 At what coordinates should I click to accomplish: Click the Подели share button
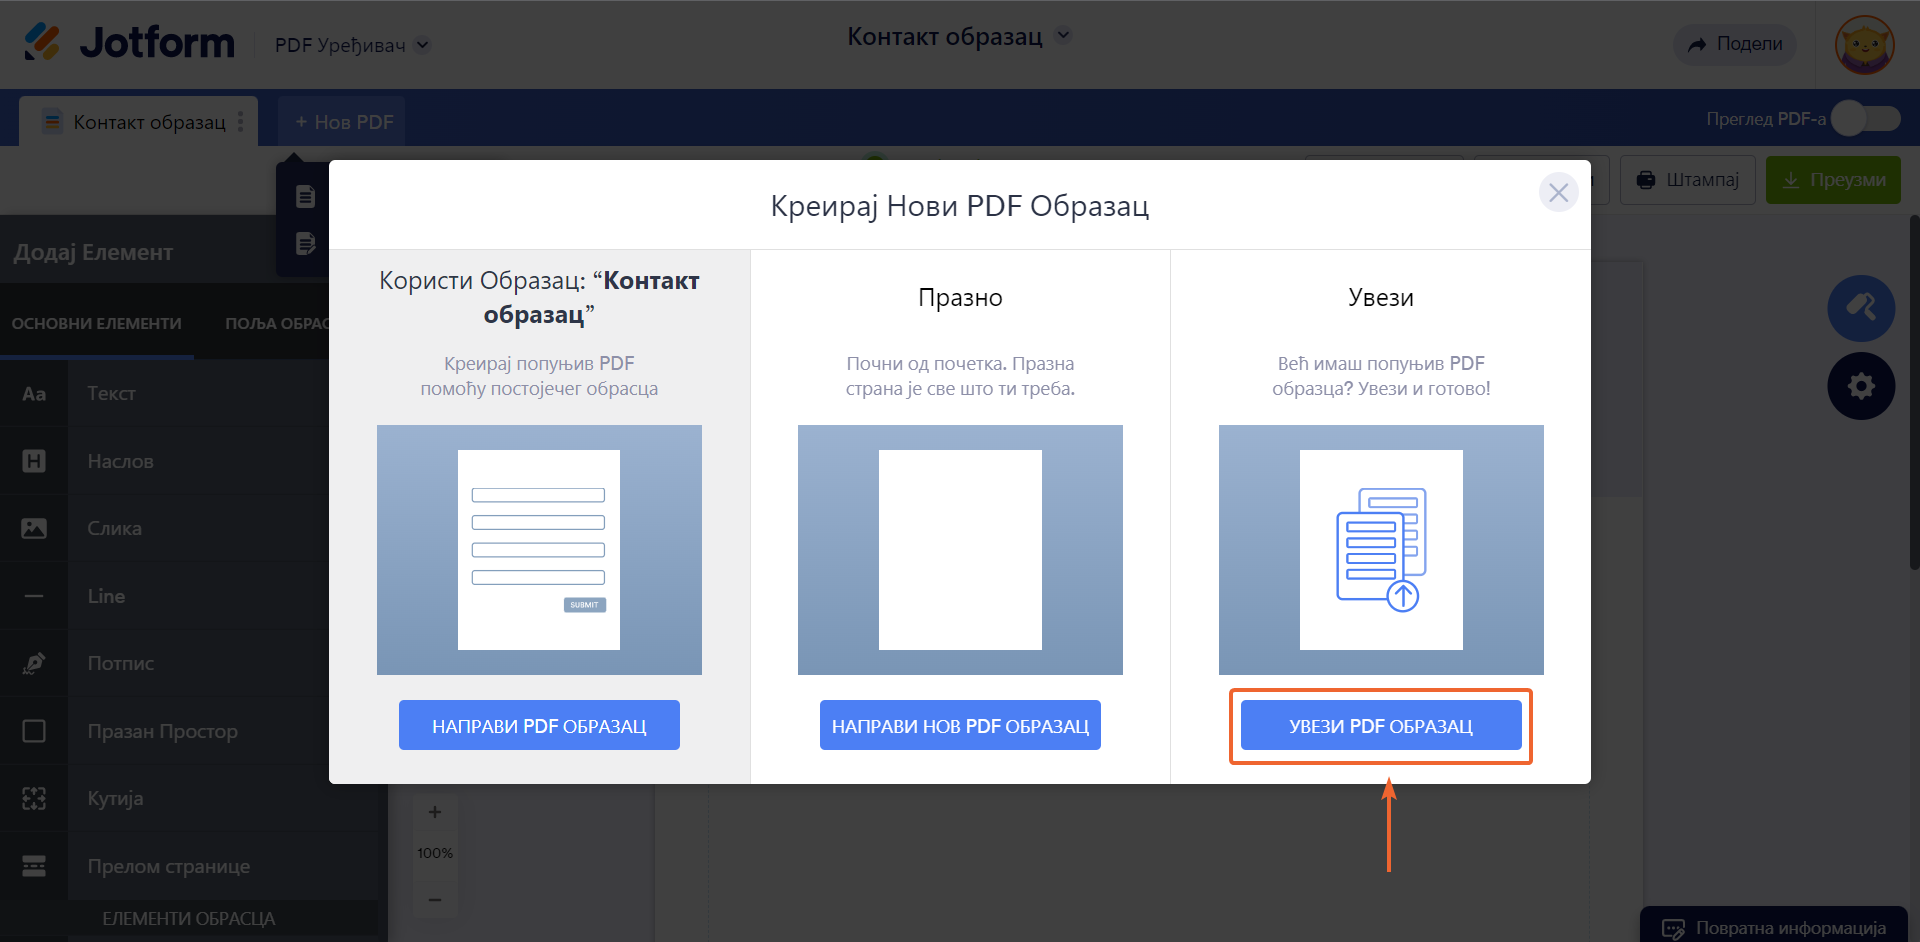(x=1735, y=44)
